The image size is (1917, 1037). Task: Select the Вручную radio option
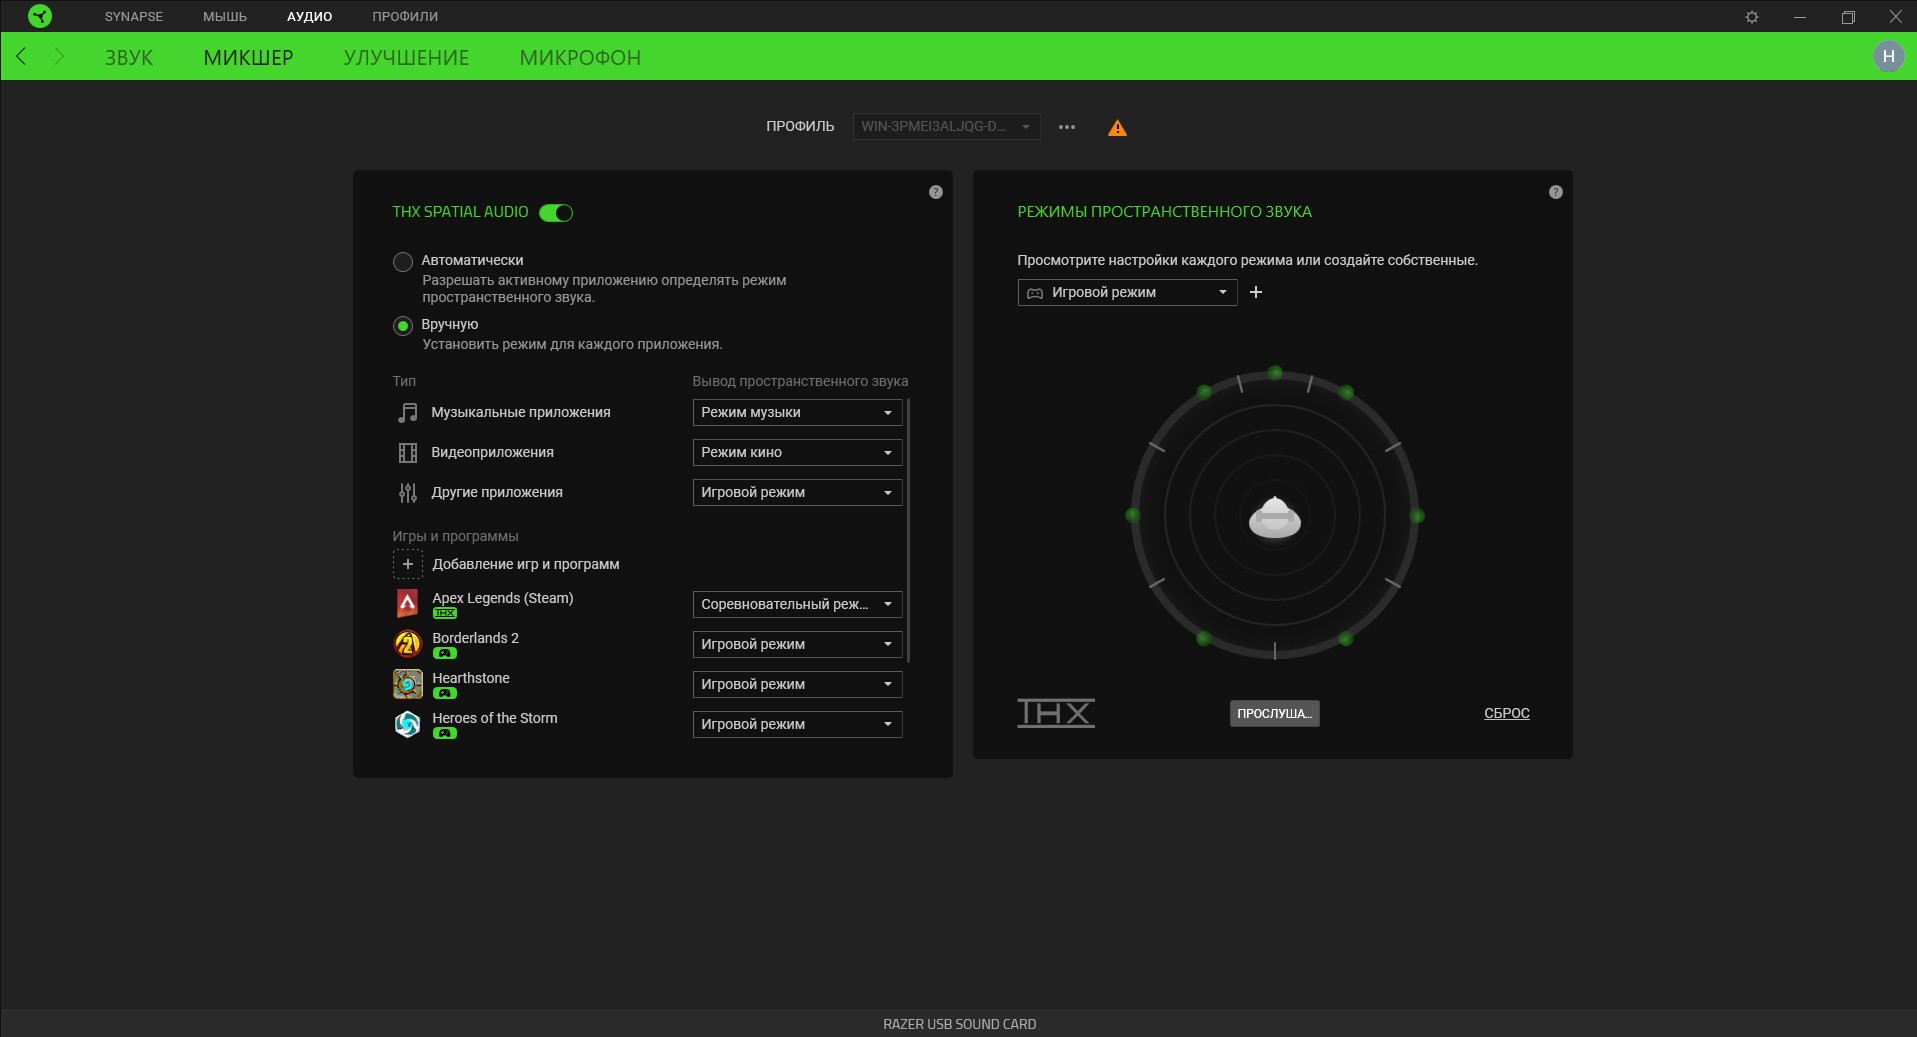coord(403,326)
